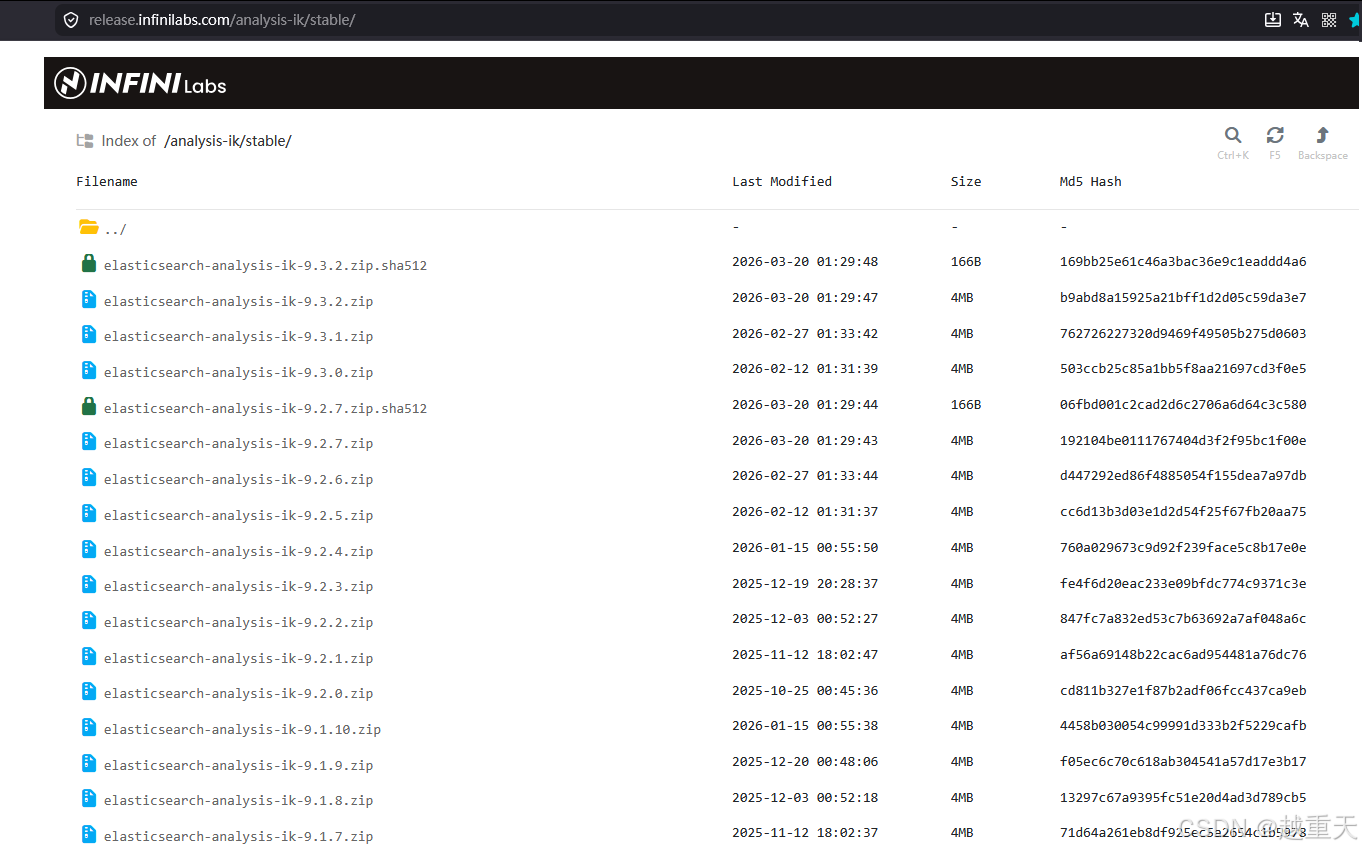Select the date 2026-01-15 00:55:50
The image size is (1362, 851).
[805, 548]
